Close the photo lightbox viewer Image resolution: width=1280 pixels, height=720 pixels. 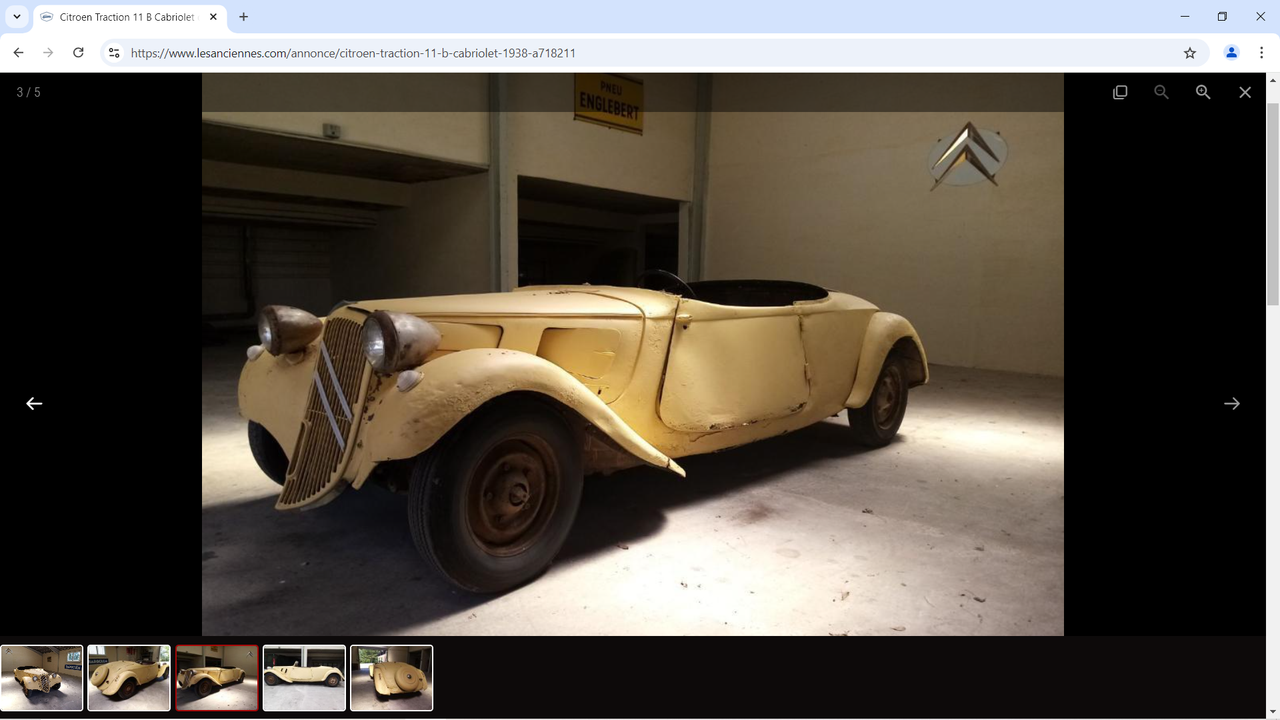(1245, 92)
